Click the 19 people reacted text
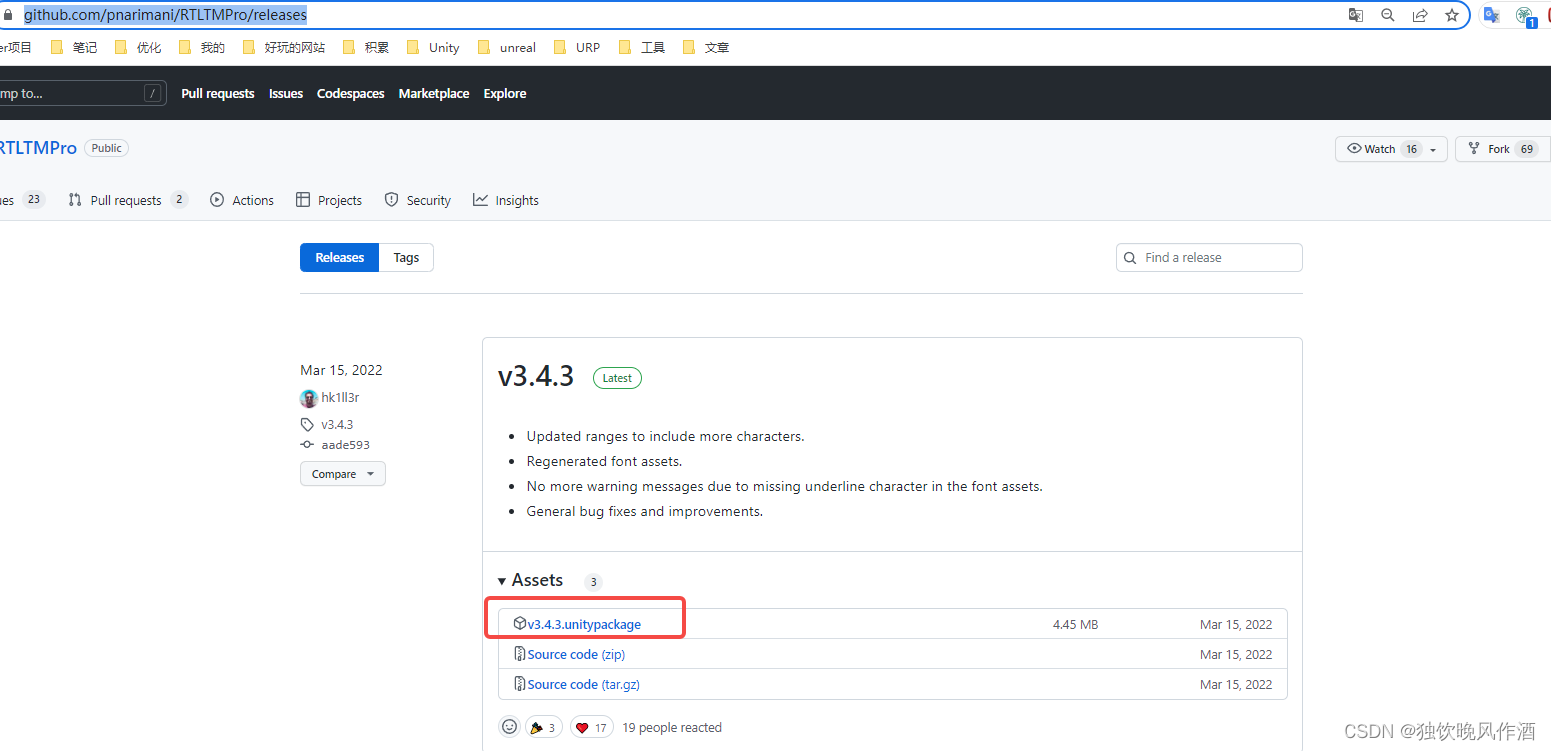Viewport: 1551px width, 751px height. [x=672, y=727]
